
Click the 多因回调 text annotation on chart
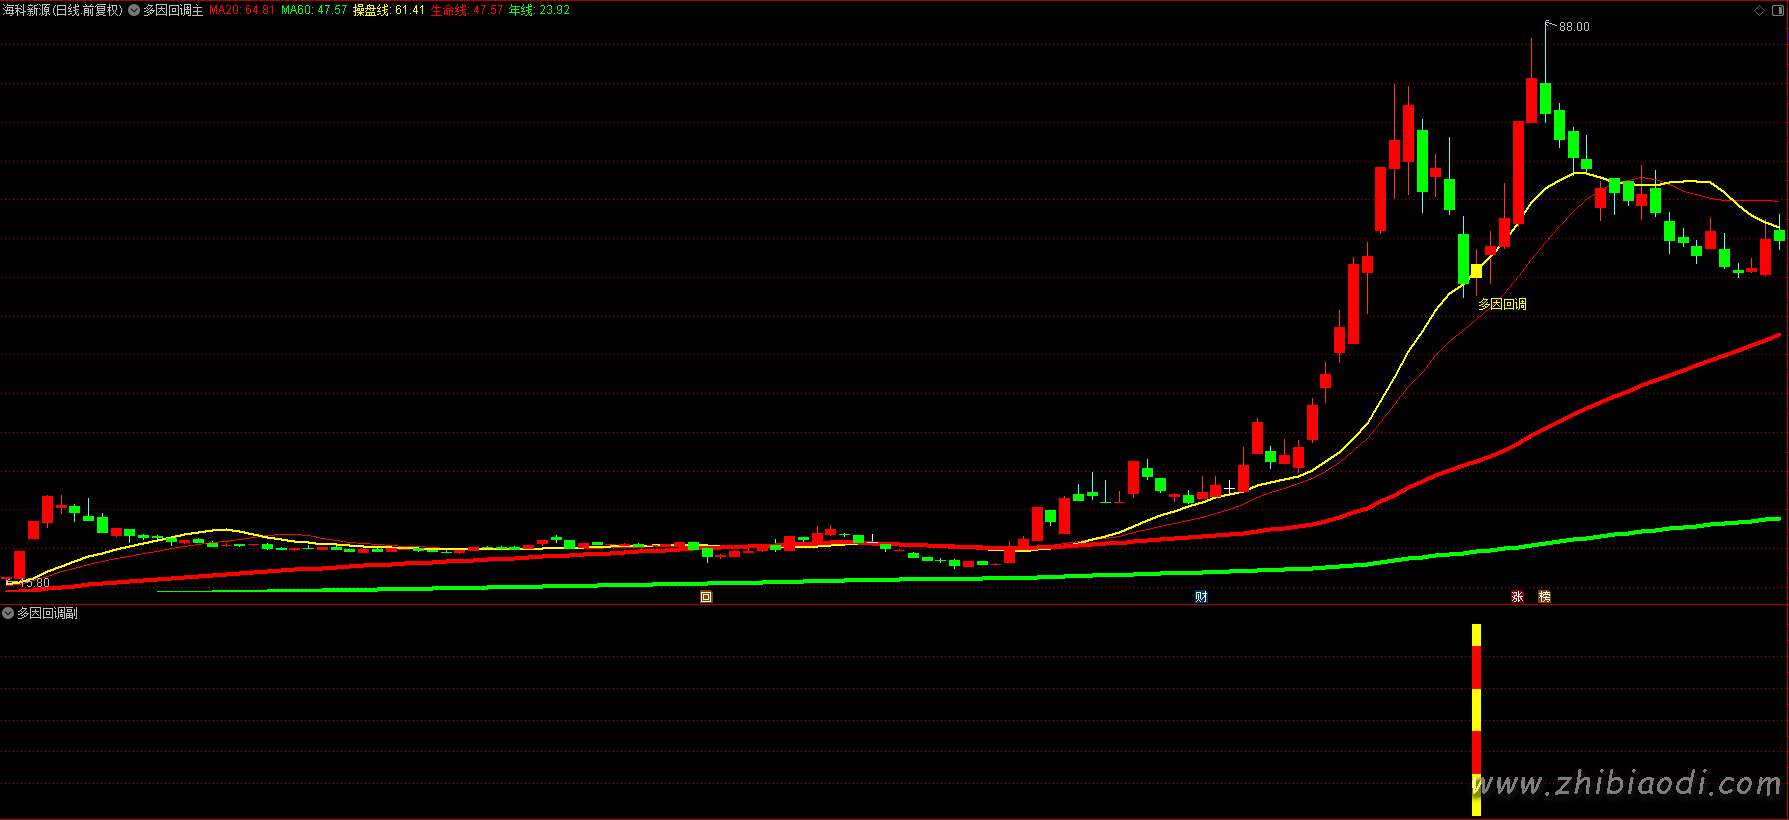(x=1502, y=304)
